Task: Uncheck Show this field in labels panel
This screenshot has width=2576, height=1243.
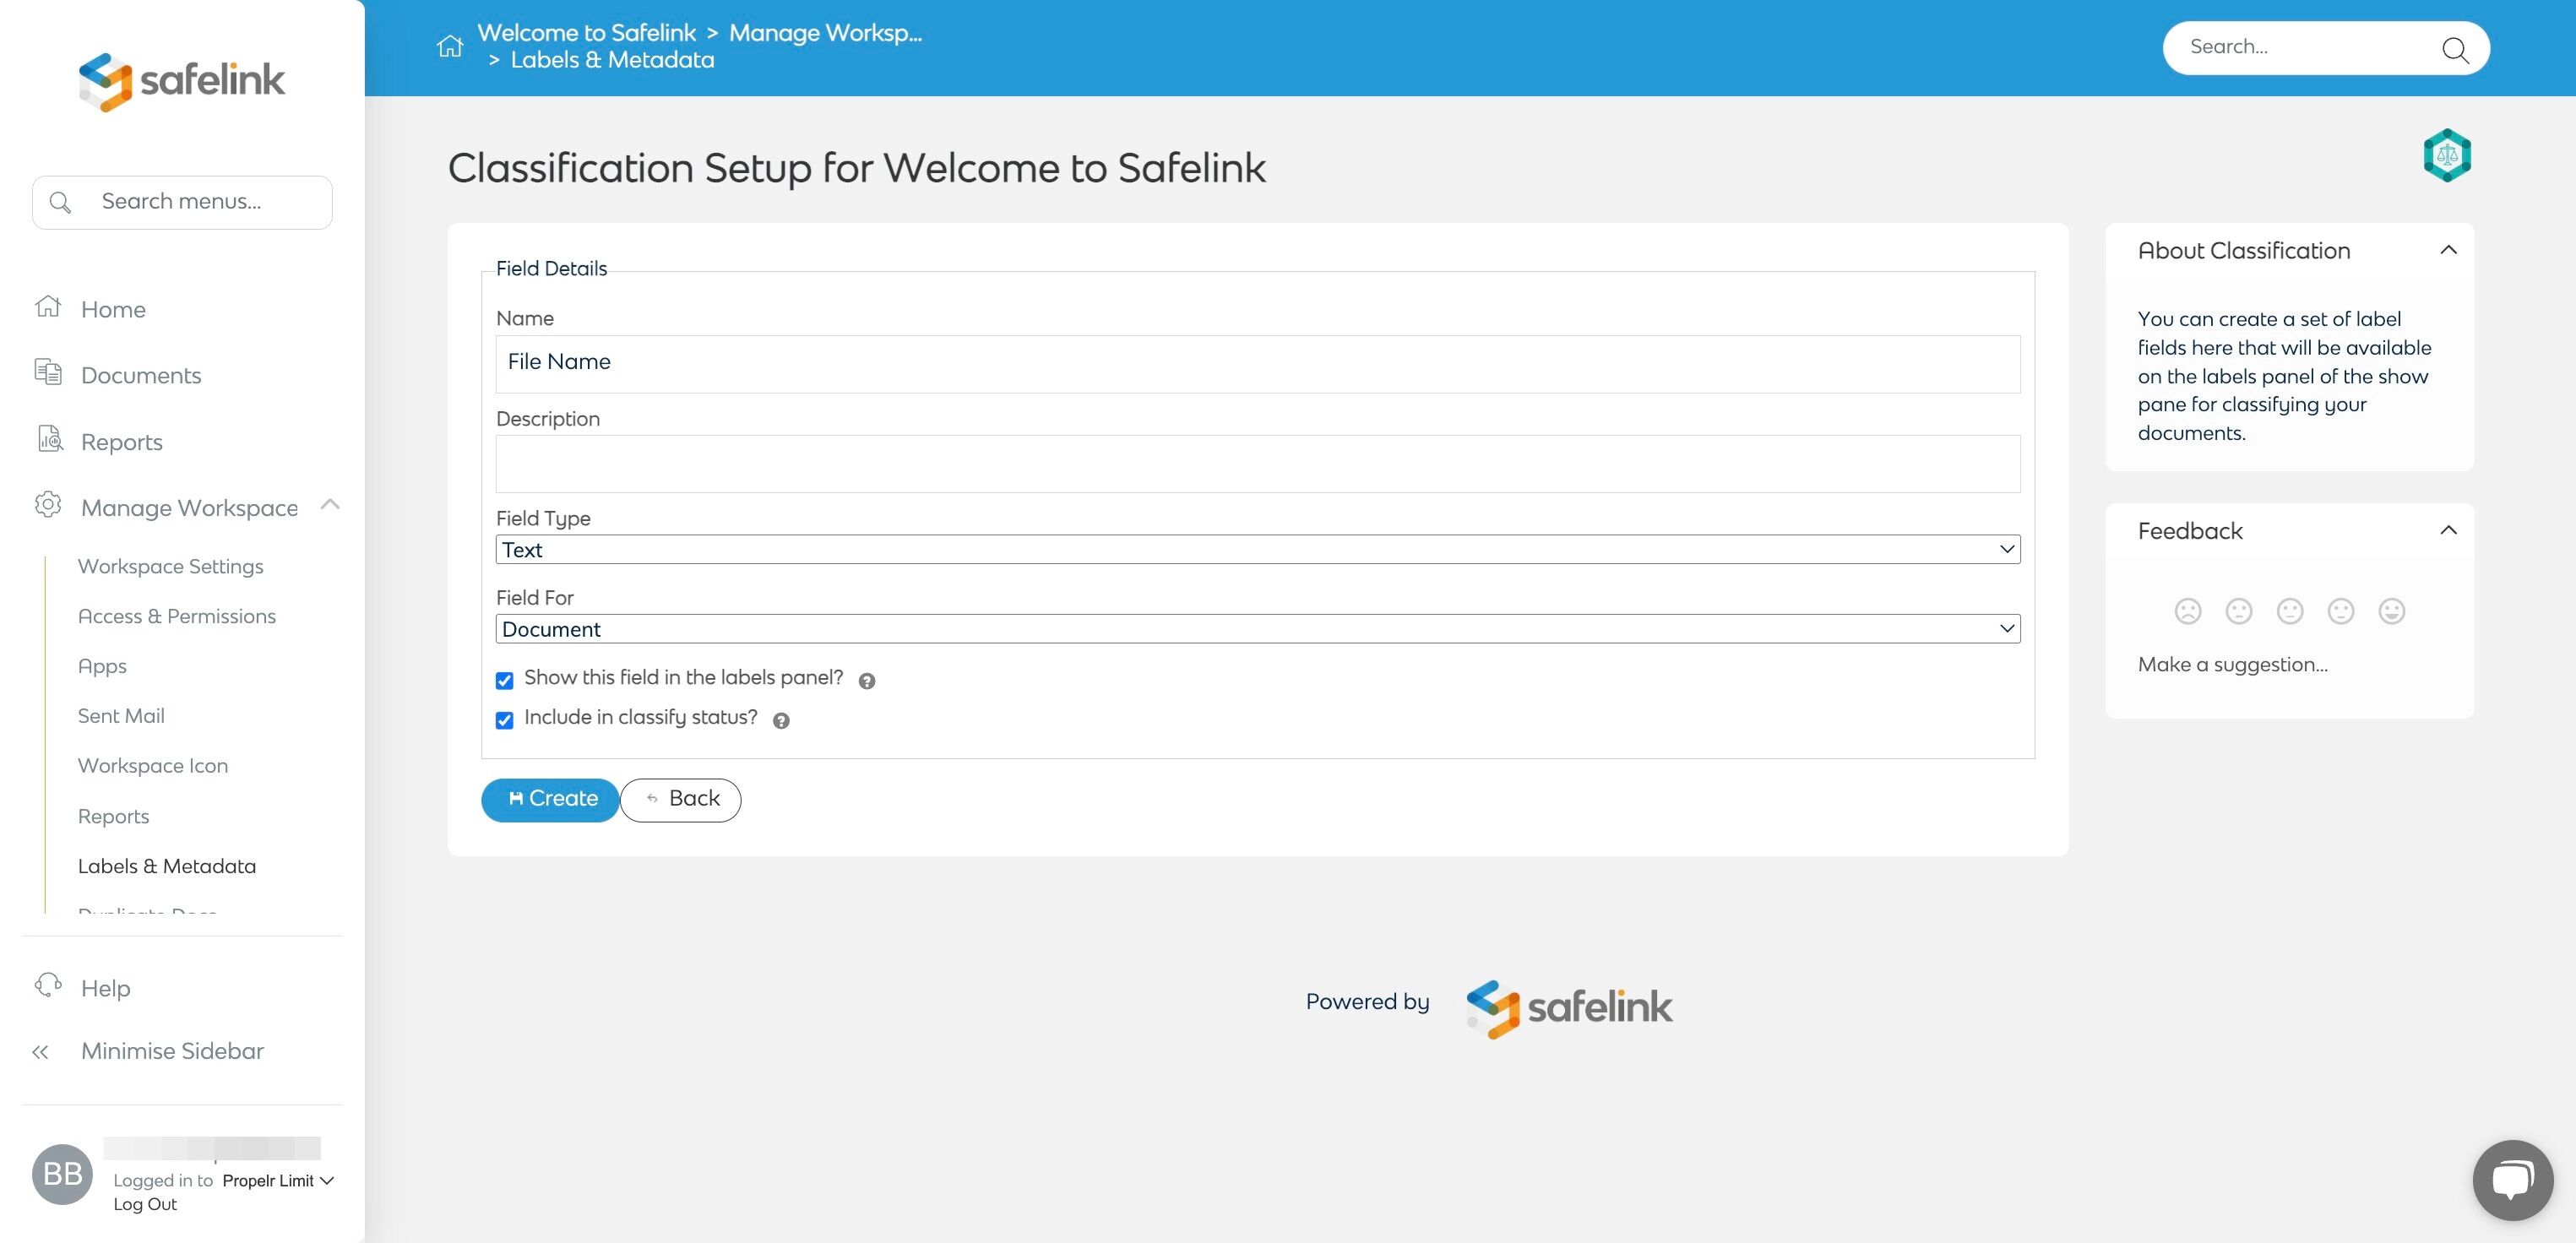Action: coord(505,681)
